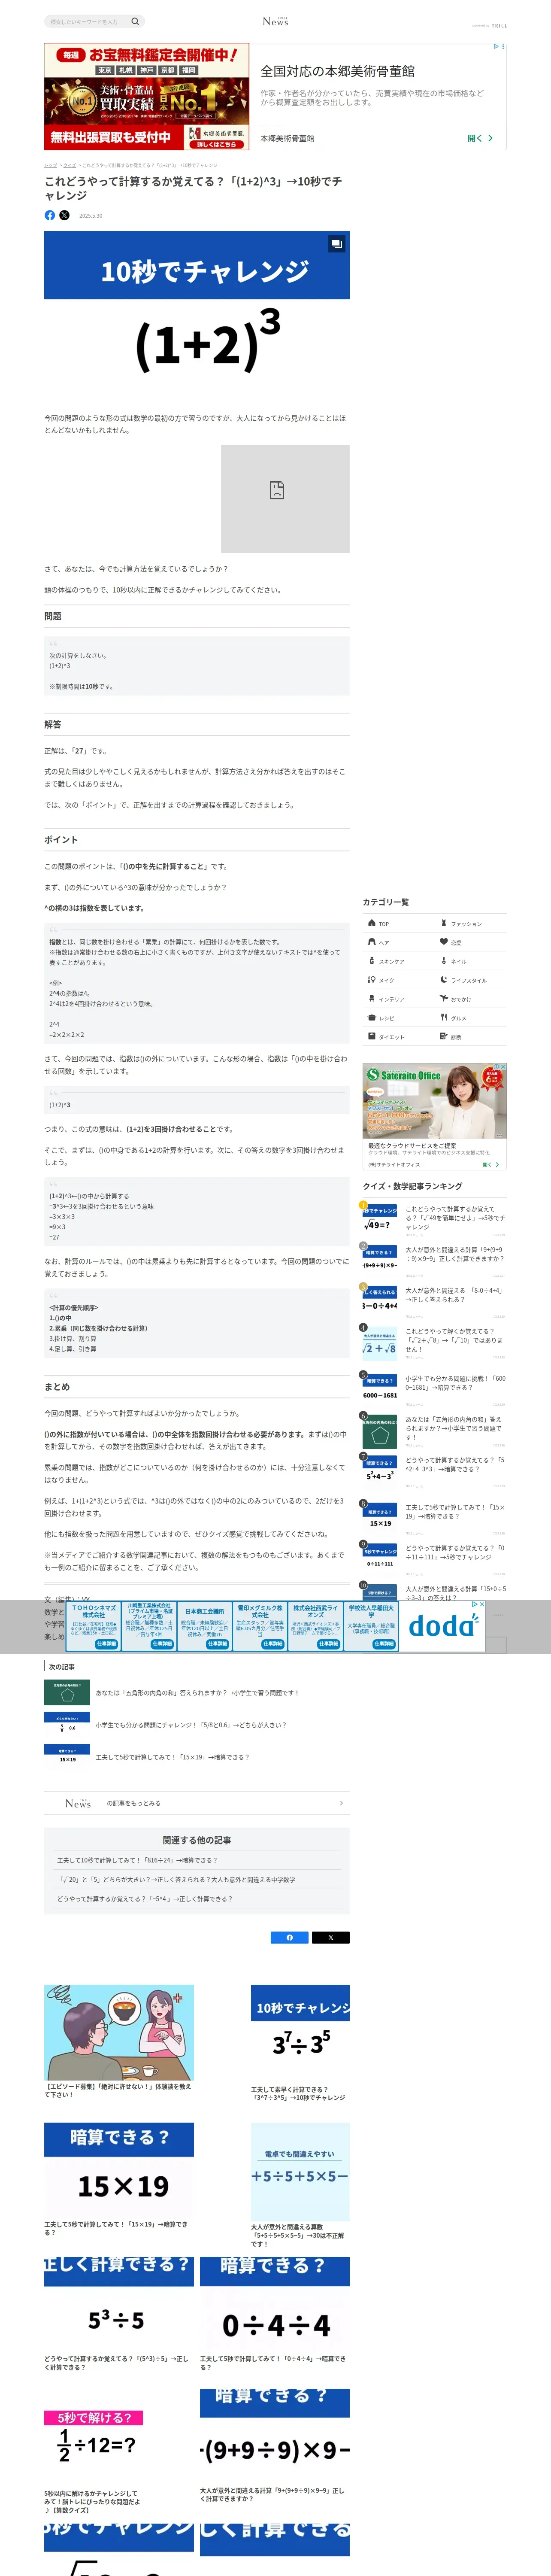
Task: Click クイズ・数学記事ランキング heading
Action: point(412,1186)
